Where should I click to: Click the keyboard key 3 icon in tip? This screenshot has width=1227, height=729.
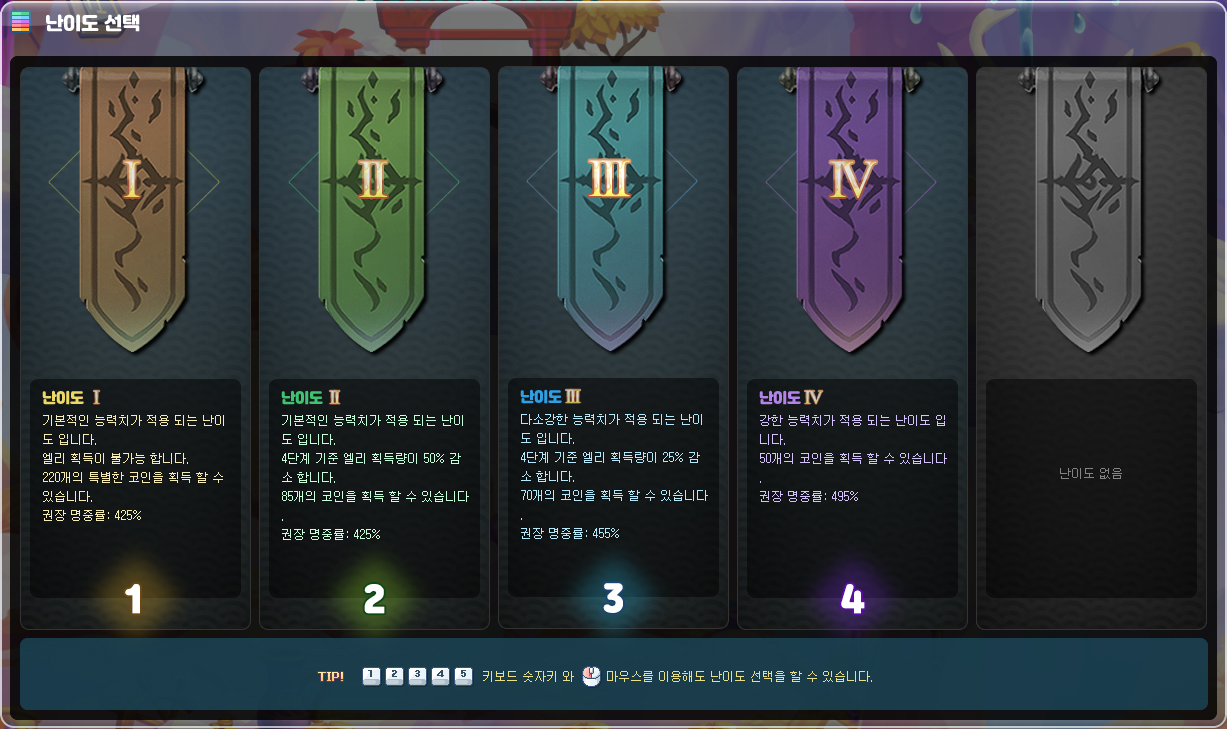417,677
